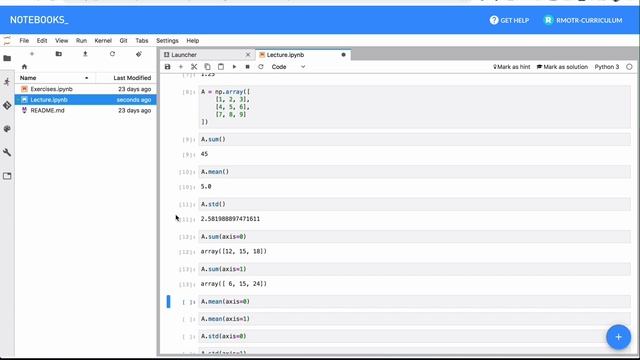Create a new folder in file browser

pyautogui.click(x=58, y=54)
